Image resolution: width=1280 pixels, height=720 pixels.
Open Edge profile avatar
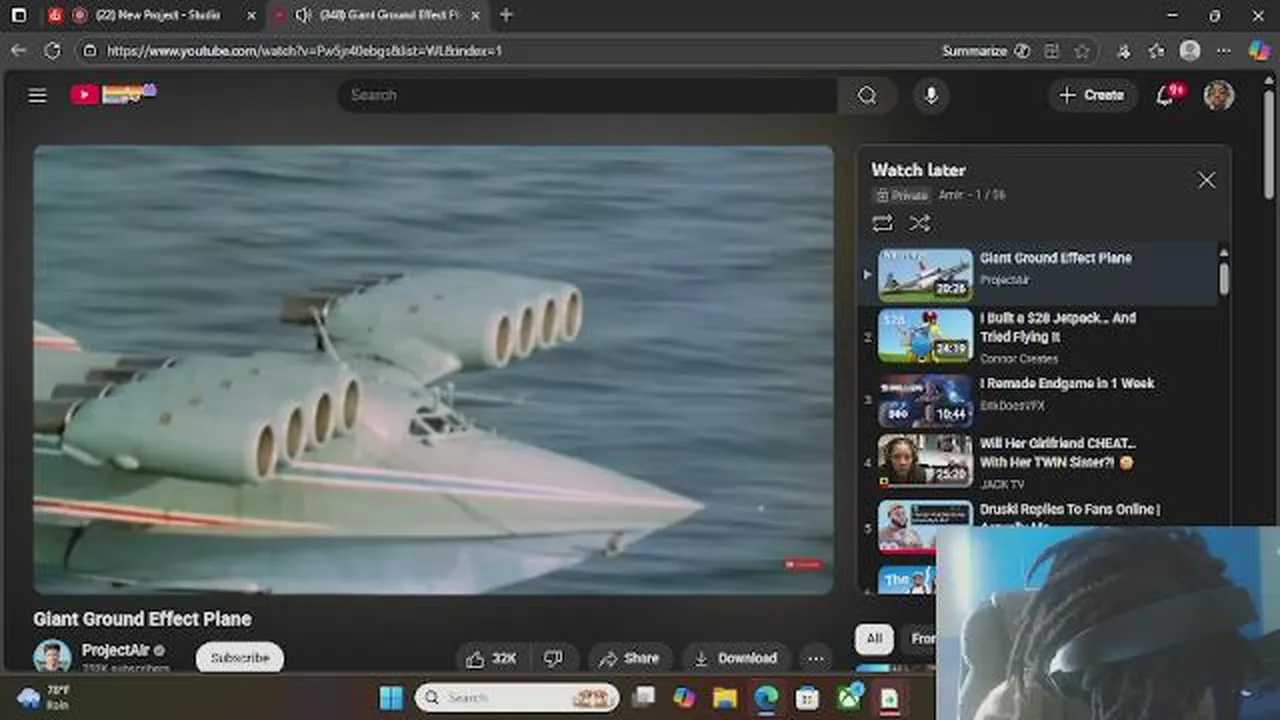tap(1190, 50)
